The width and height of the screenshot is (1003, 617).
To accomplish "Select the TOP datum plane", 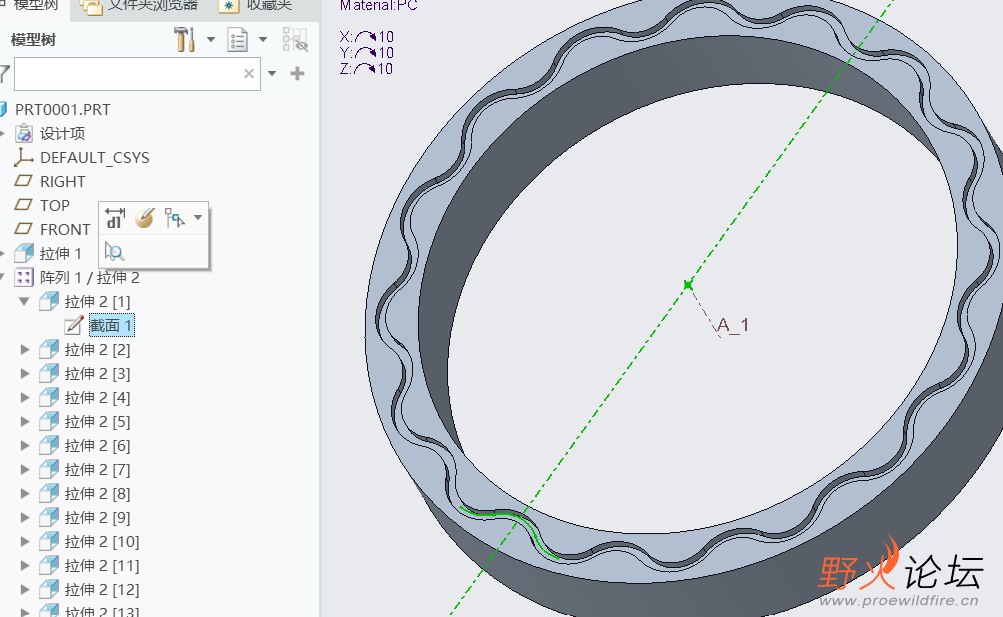I will [x=54, y=205].
